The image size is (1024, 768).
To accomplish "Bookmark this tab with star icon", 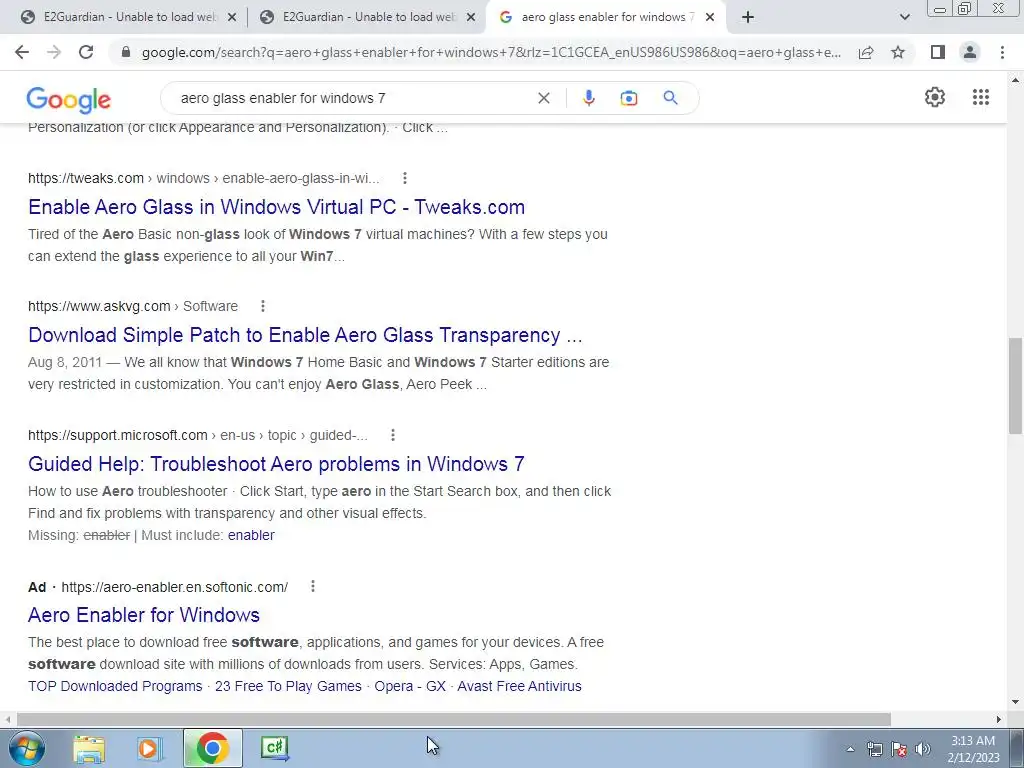I will tap(898, 52).
